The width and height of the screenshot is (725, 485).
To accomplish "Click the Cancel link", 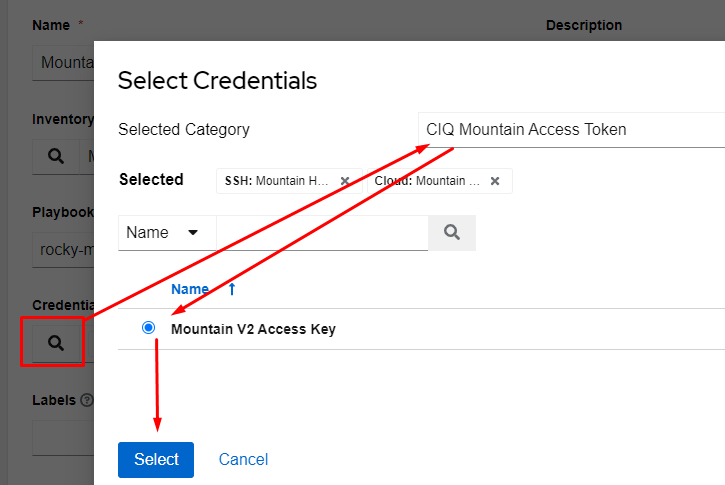I will (243, 460).
